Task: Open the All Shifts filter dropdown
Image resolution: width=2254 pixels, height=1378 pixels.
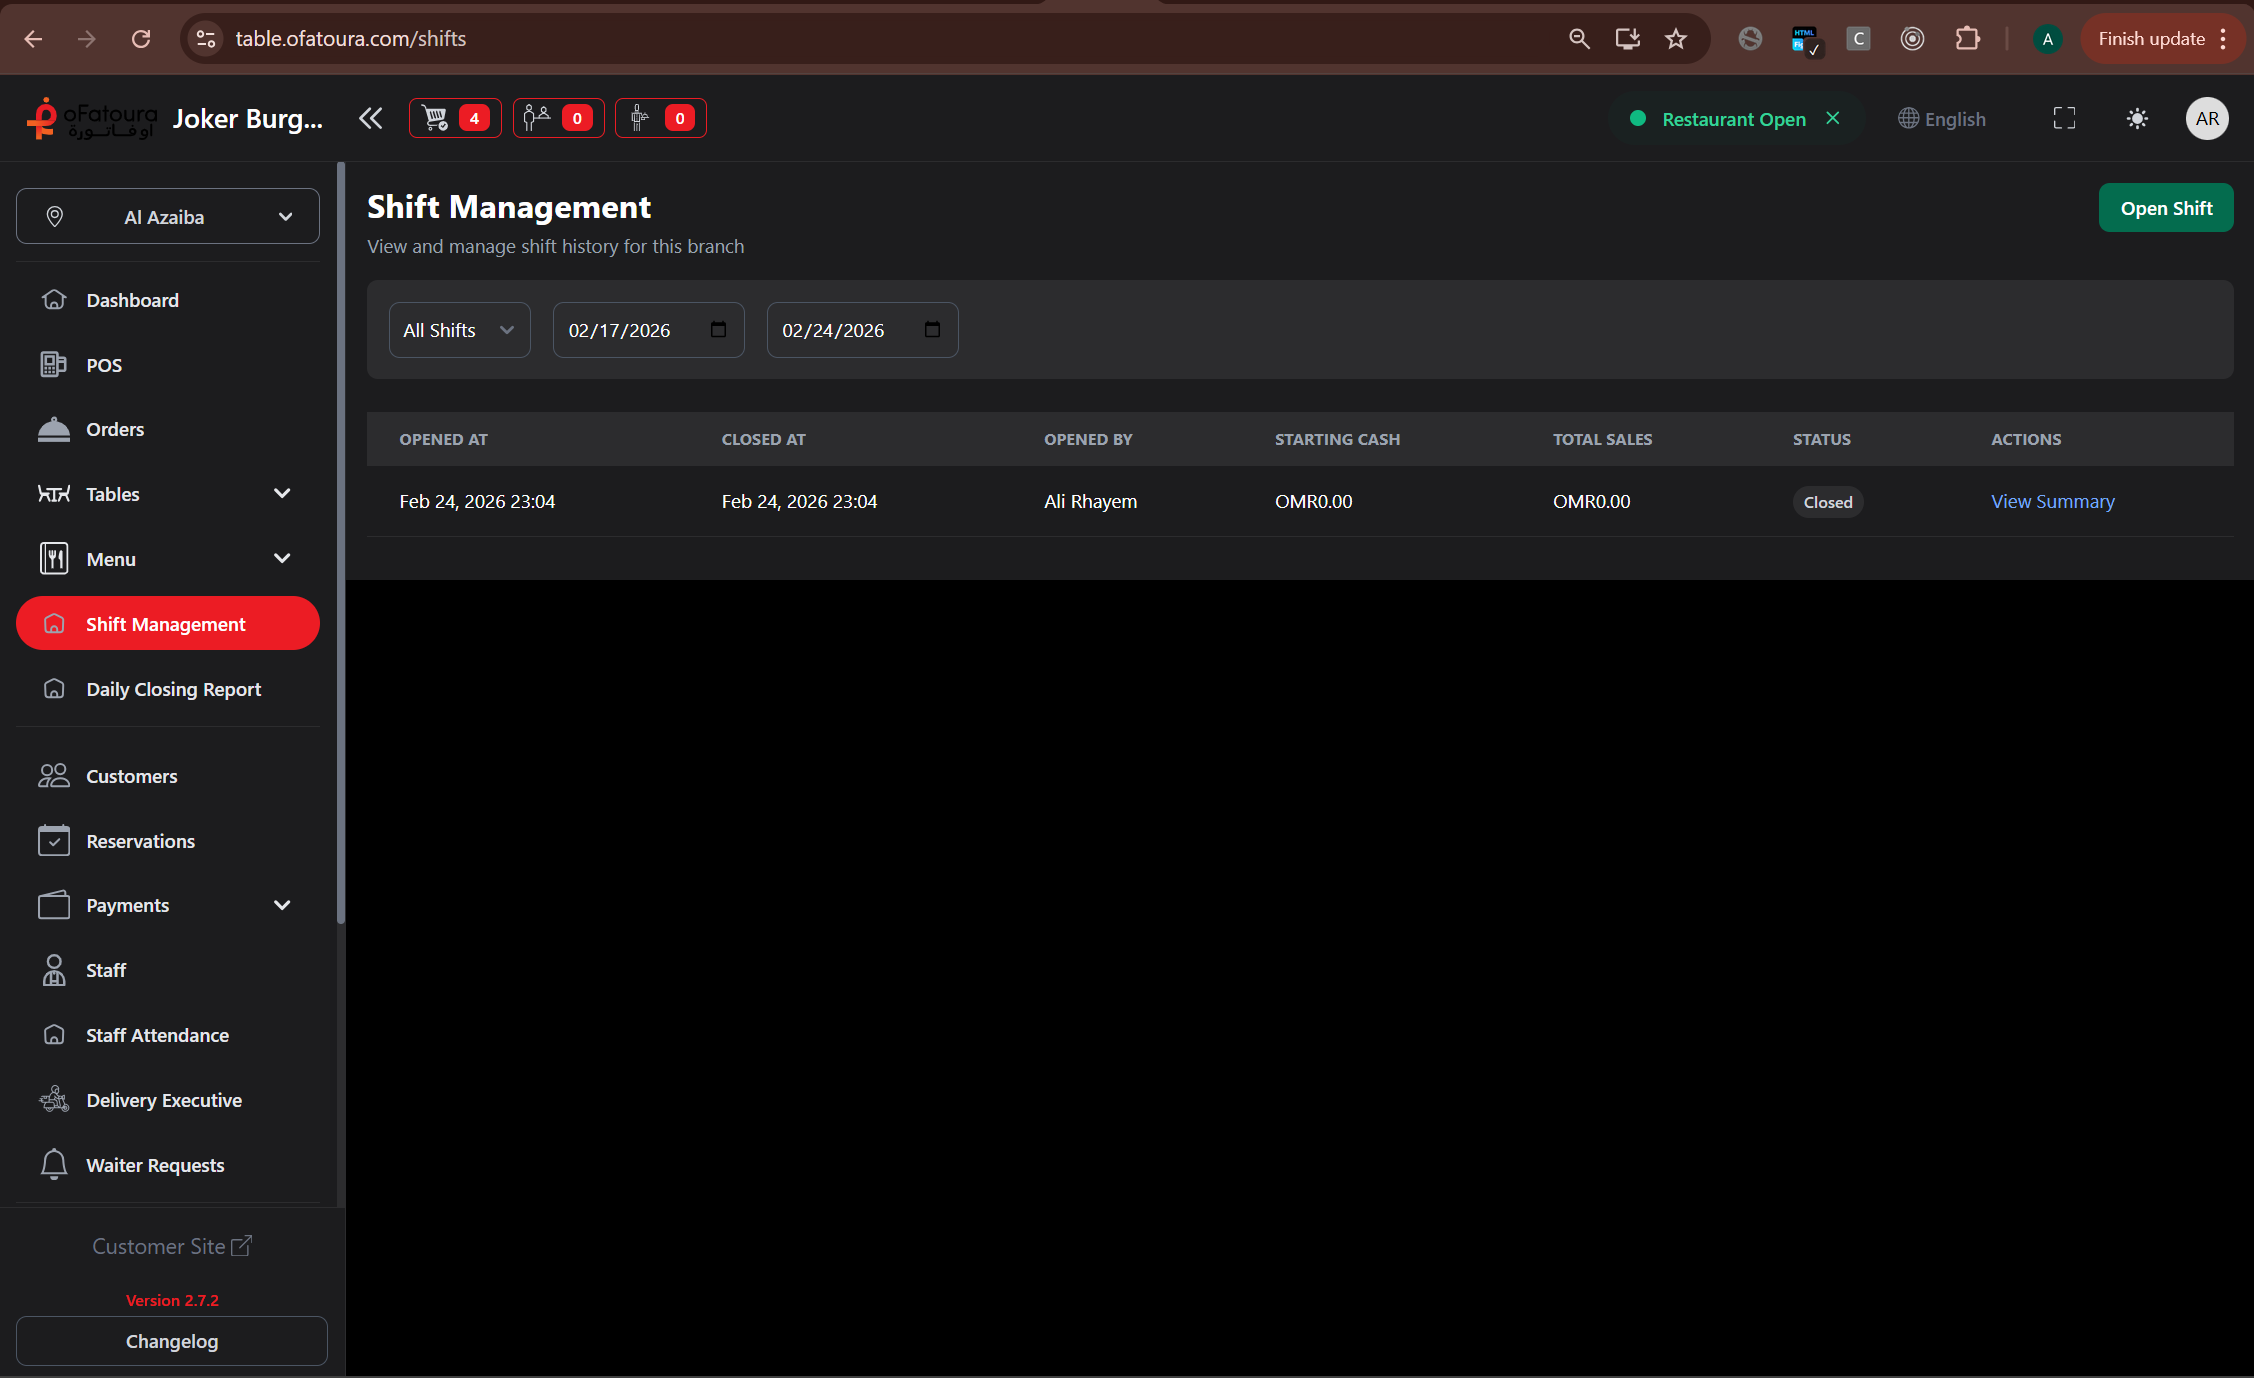Action: [459, 330]
